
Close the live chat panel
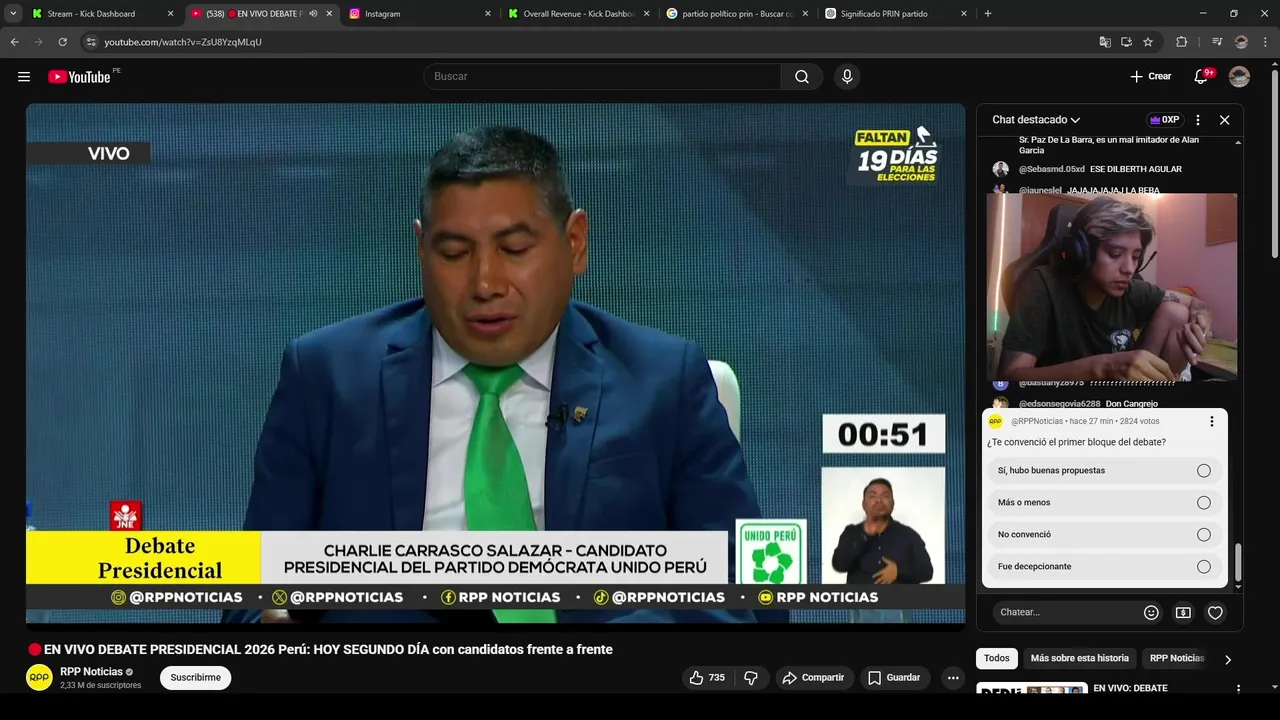click(1224, 120)
